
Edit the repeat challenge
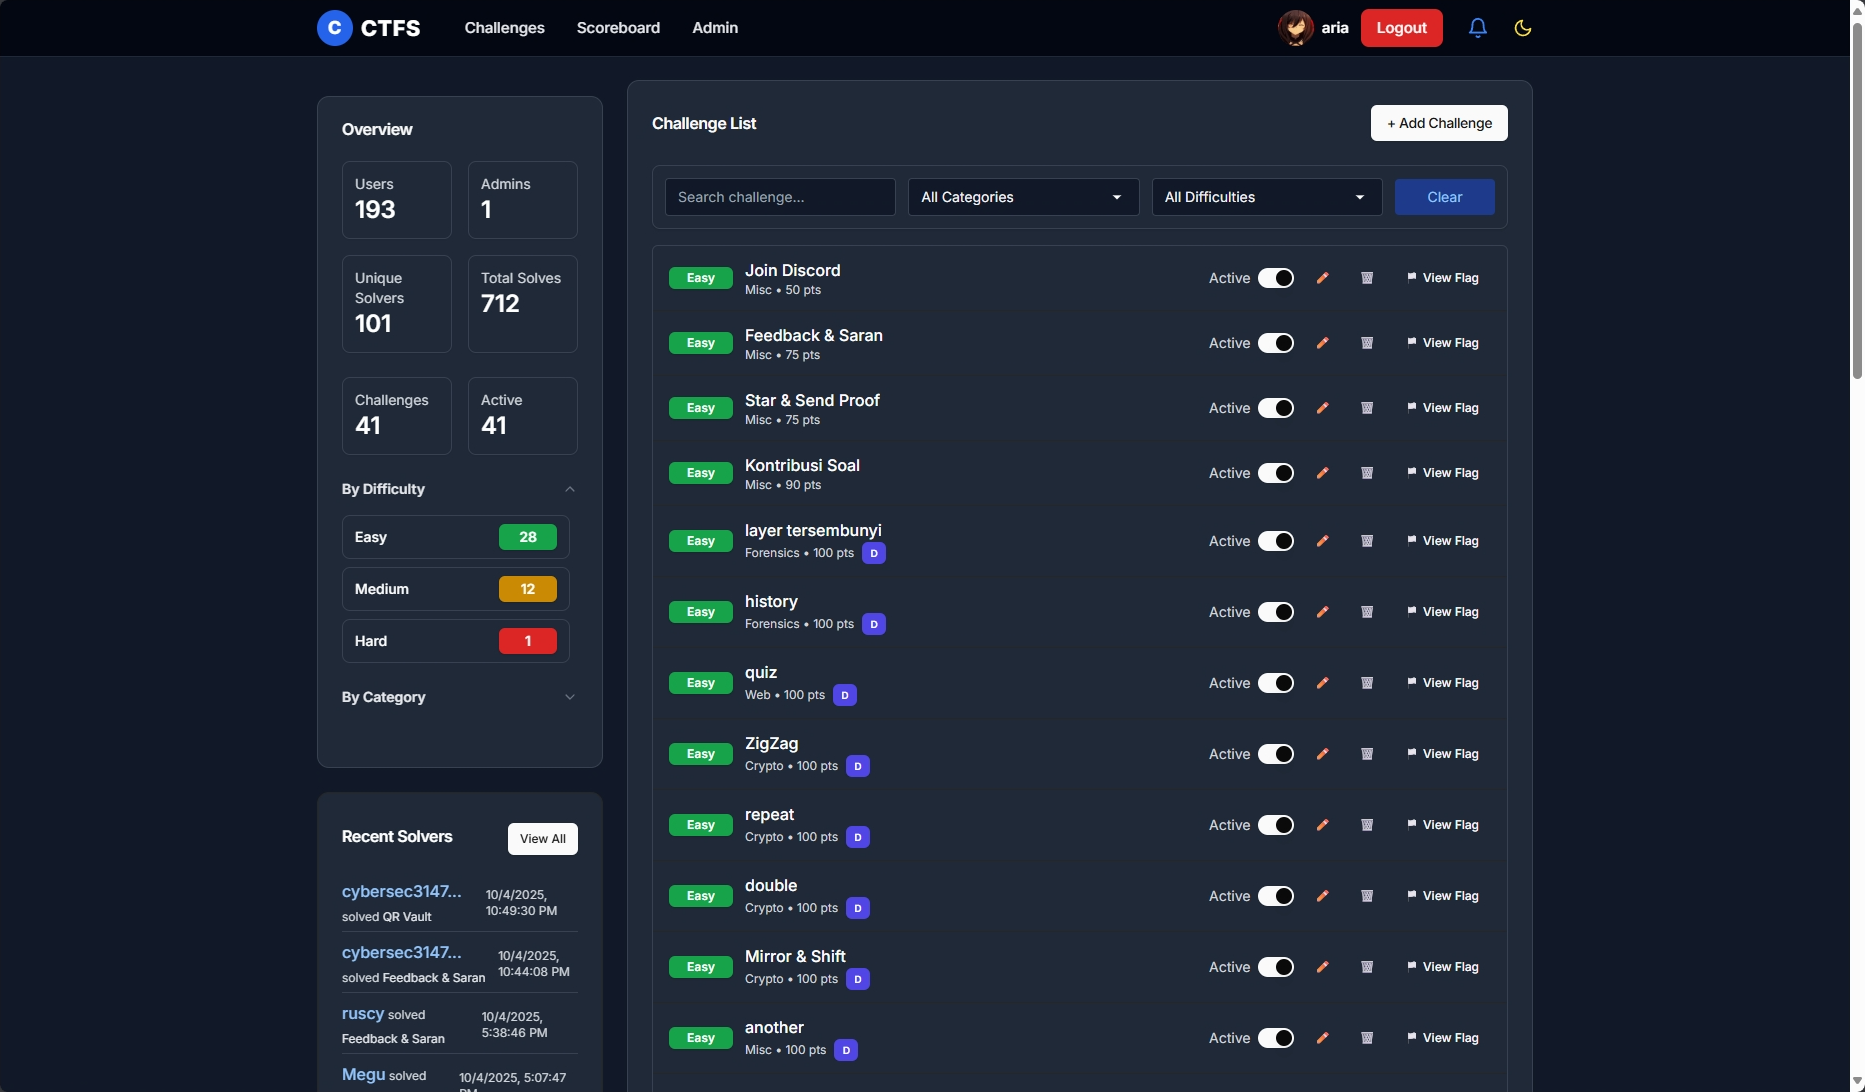[x=1323, y=825]
